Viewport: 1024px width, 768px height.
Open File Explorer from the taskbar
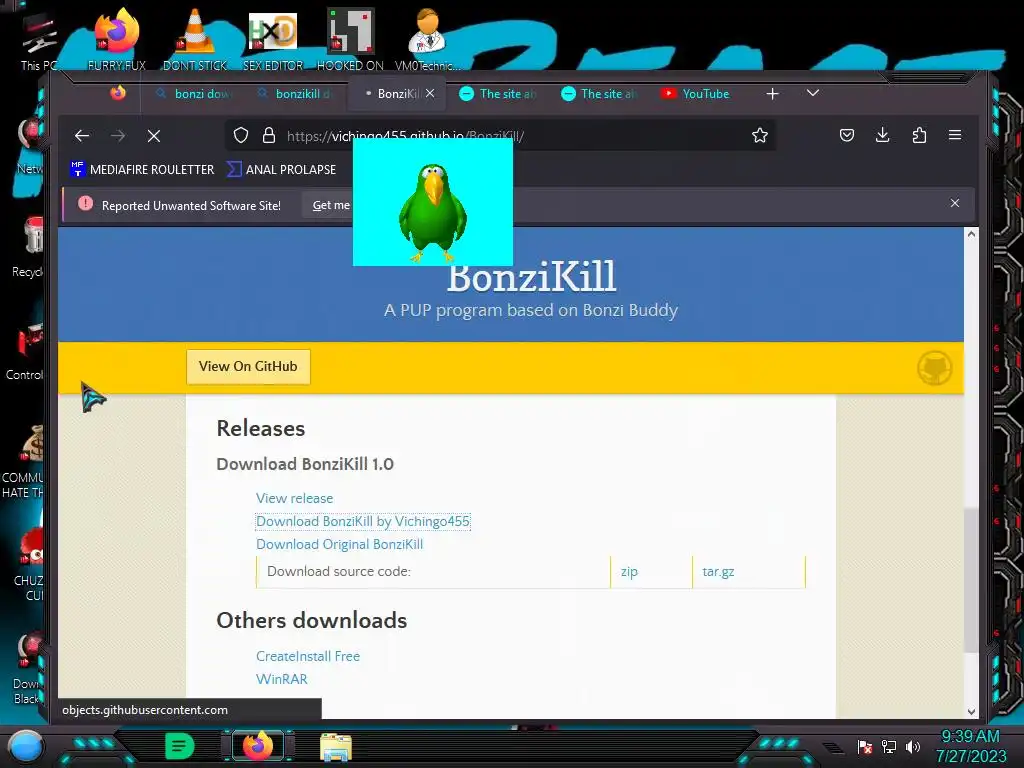click(x=336, y=746)
